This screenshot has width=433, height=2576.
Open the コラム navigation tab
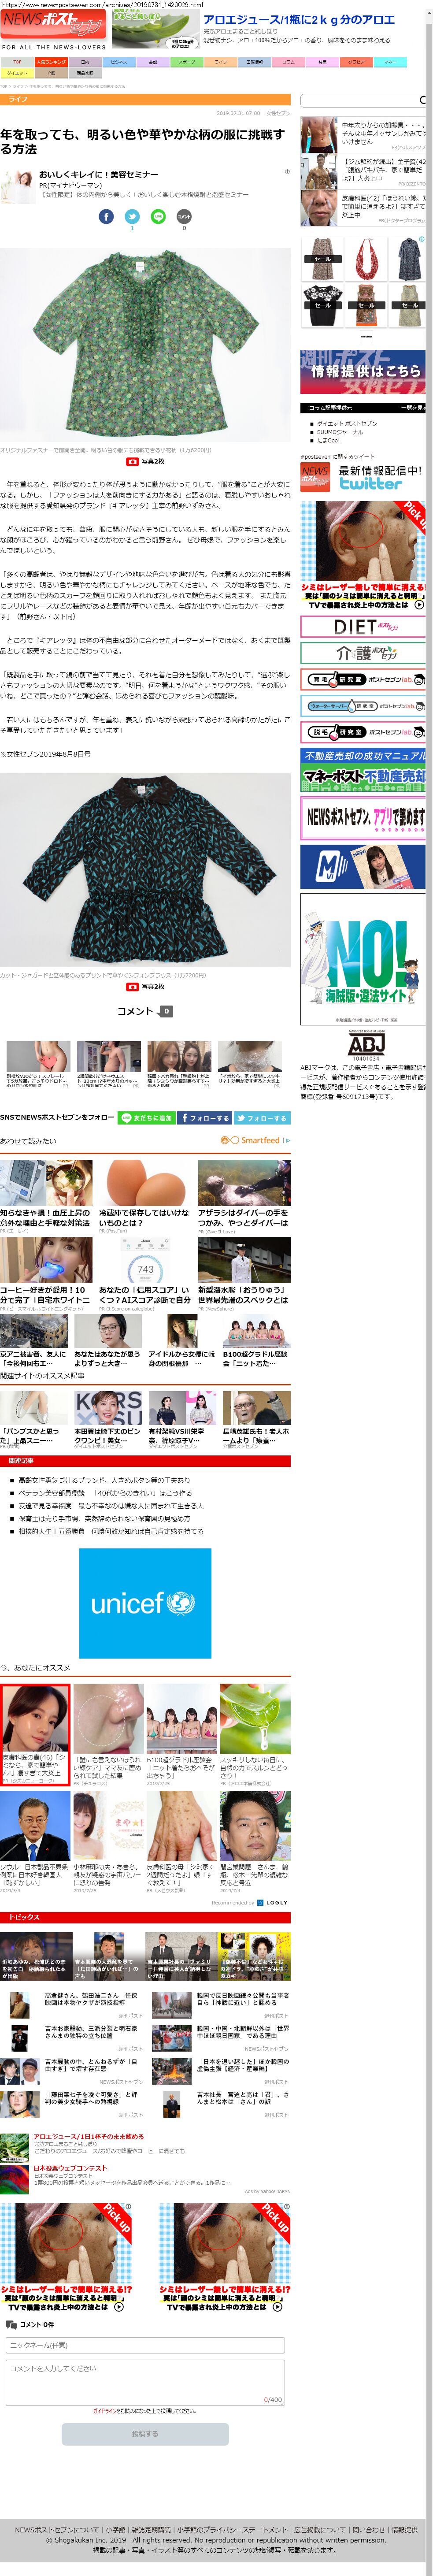(x=289, y=62)
